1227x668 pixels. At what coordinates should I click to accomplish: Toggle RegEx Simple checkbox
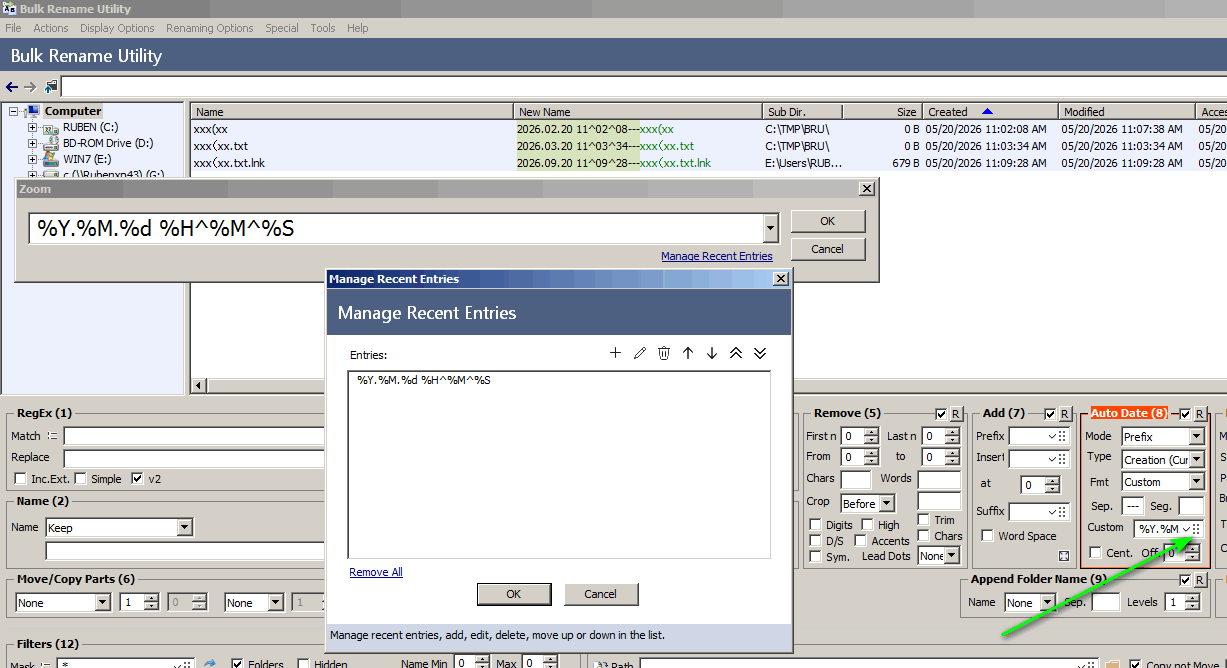point(80,479)
